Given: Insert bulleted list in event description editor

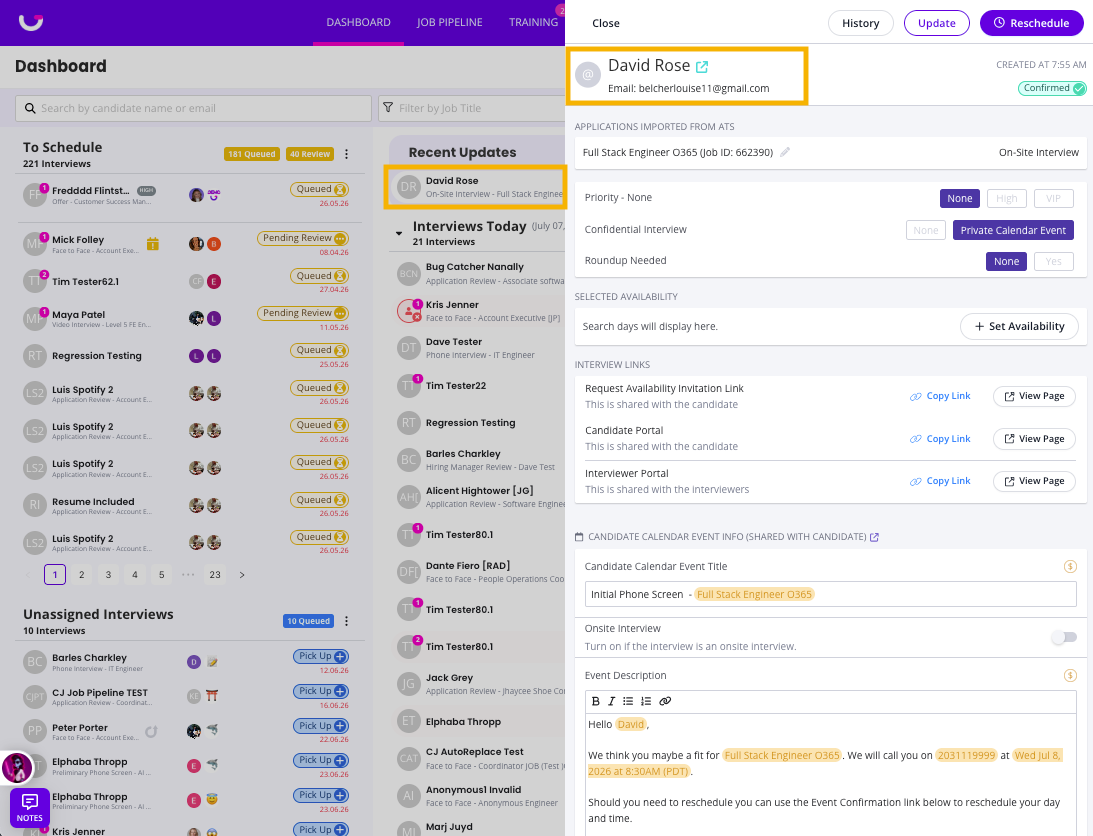Looking at the screenshot, I should 628,701.
